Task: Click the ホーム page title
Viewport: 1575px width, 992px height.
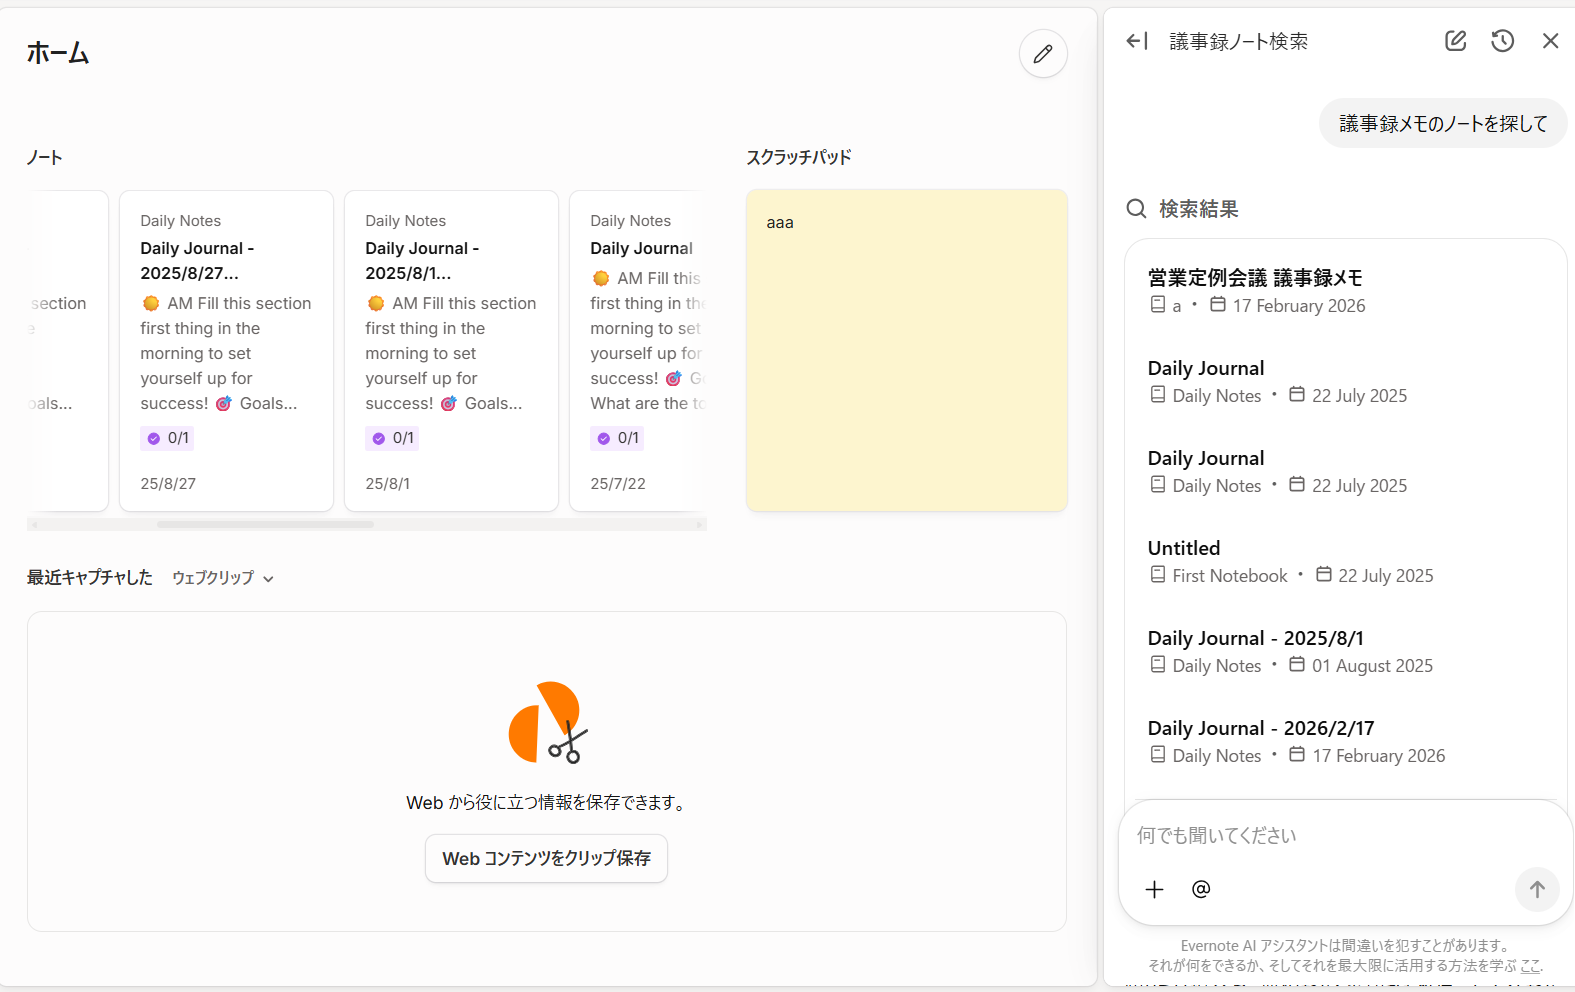Action: point(58,53)
